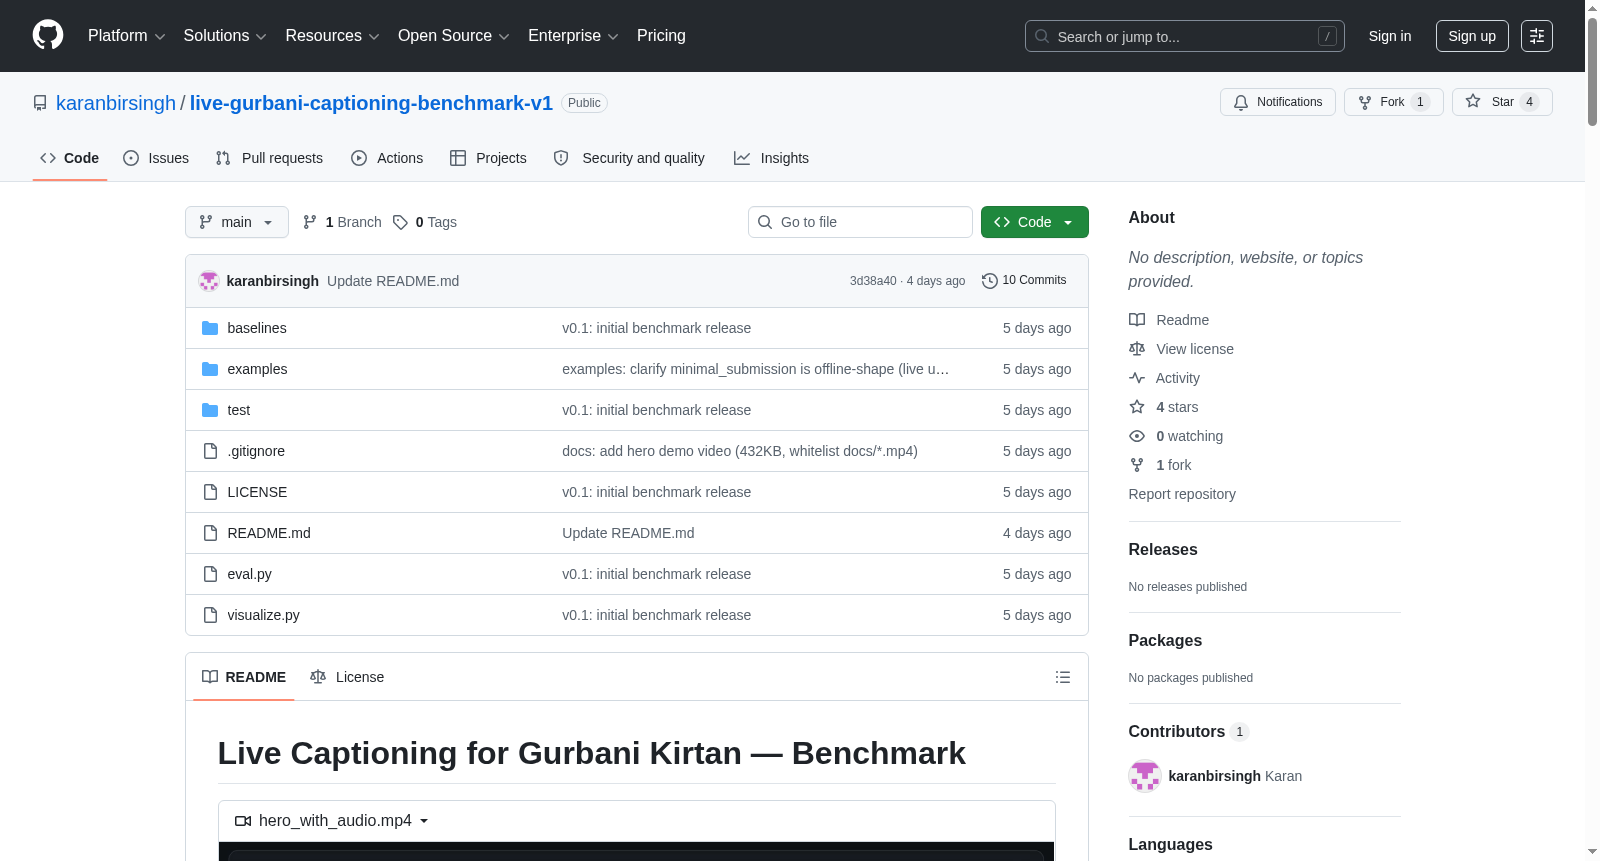The image size is (1600, 861).
Task: Open the appearance settings icon button
Action: [x=1537, y=36]
